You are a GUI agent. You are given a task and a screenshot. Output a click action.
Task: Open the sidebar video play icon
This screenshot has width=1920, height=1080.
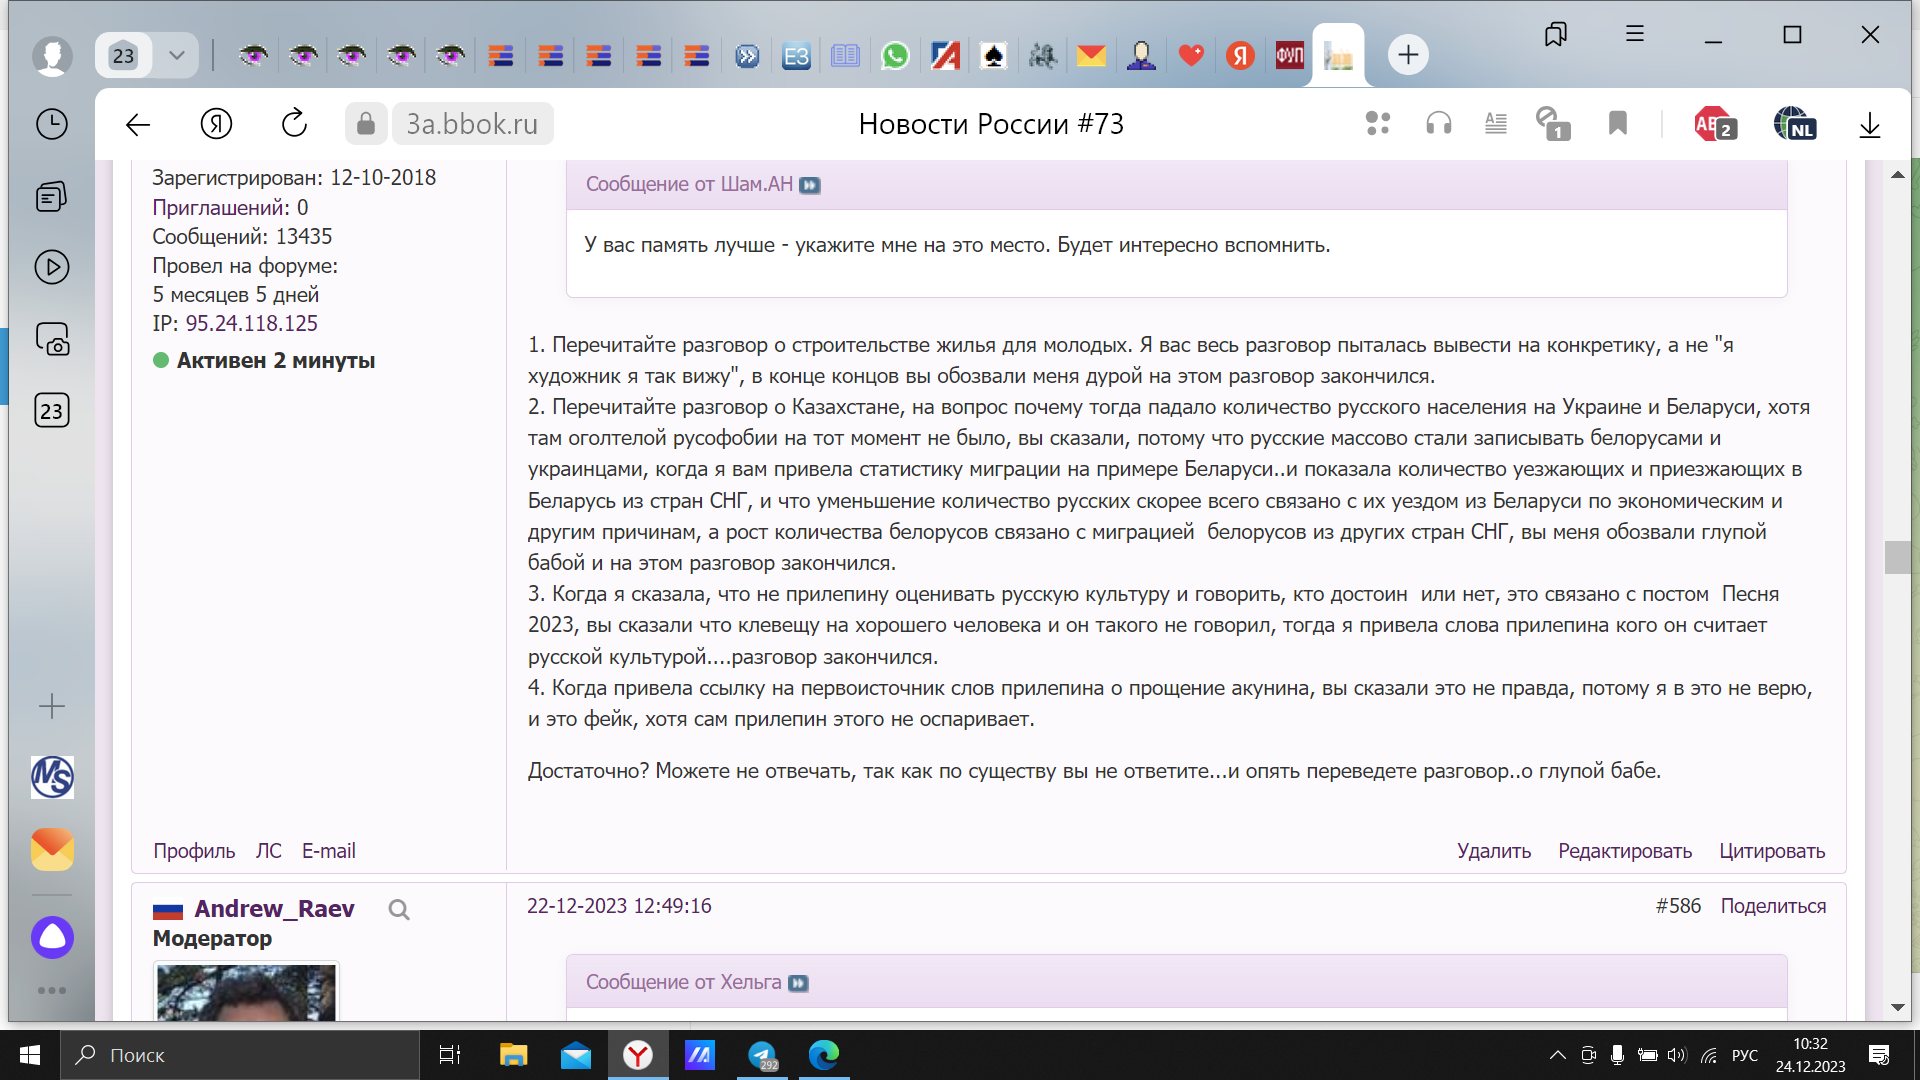pos(52,267)
